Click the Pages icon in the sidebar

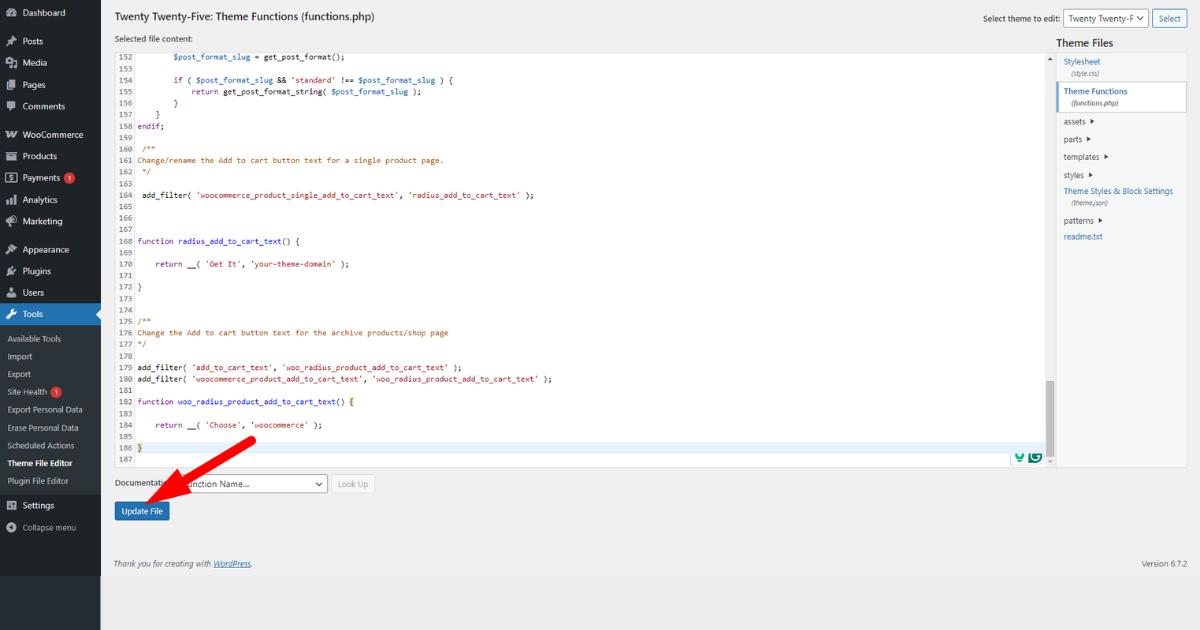pyautogui.click(x=11, y=85)
